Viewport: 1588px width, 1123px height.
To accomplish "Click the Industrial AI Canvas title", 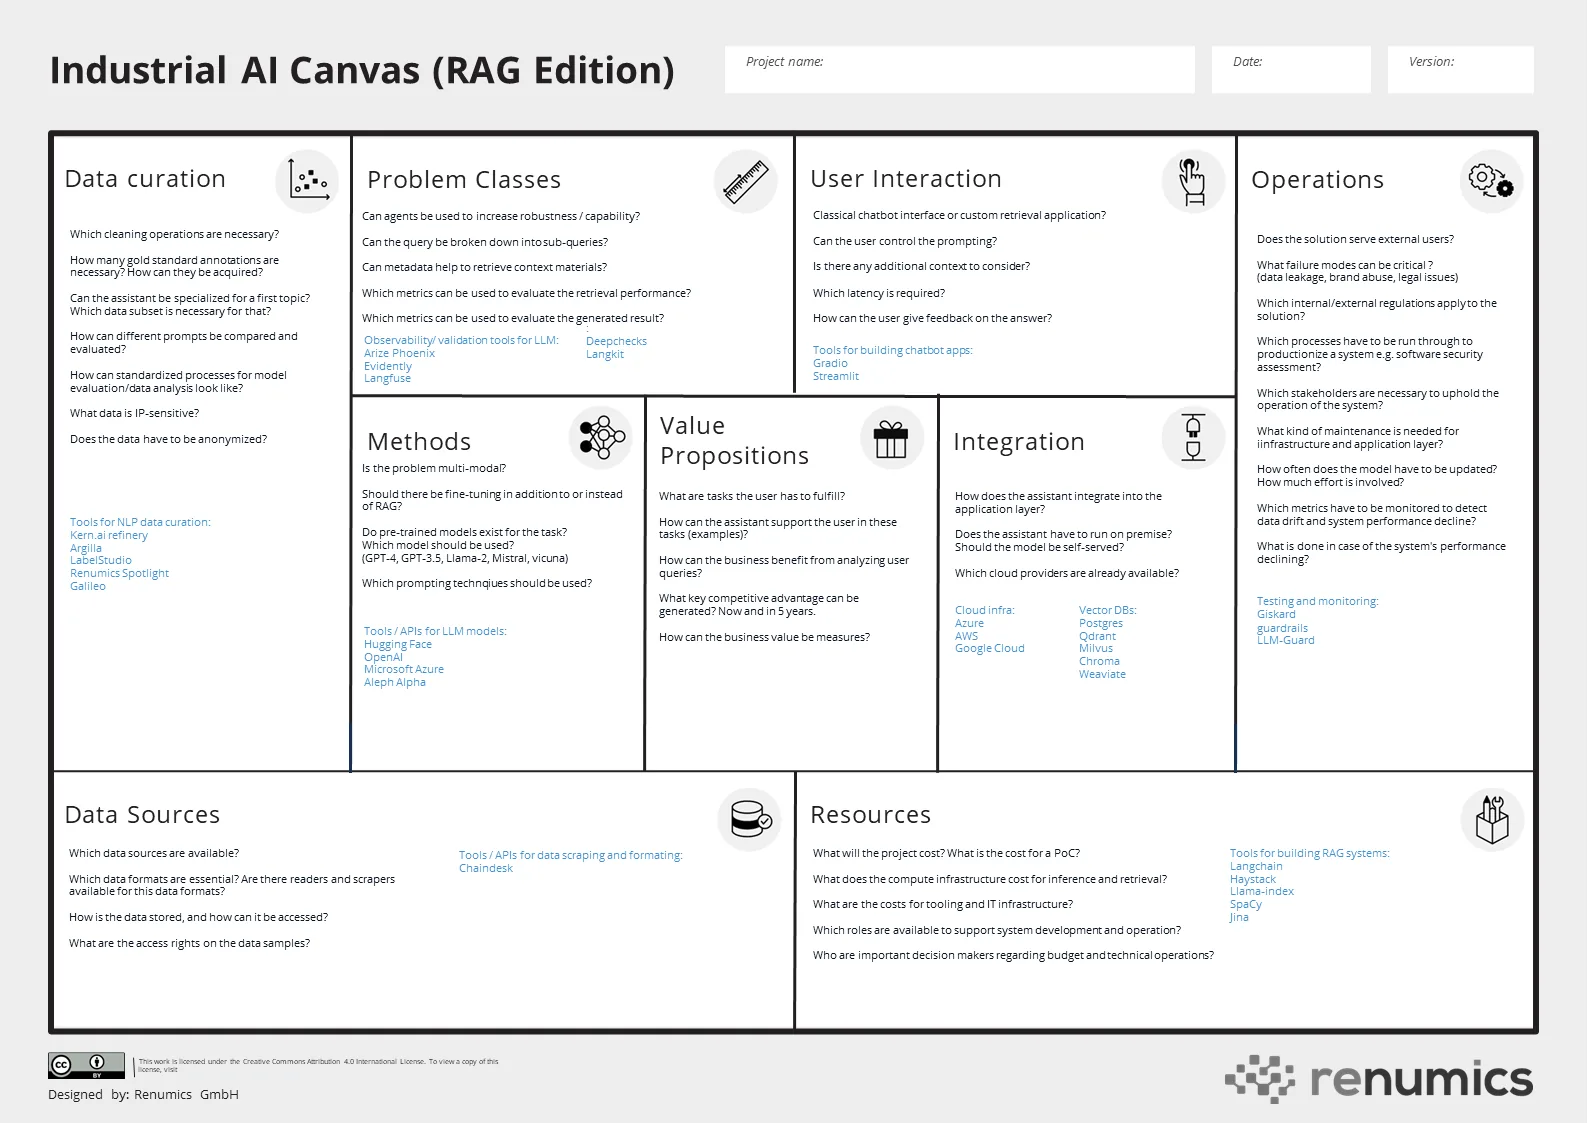I will tap(362, 71).
